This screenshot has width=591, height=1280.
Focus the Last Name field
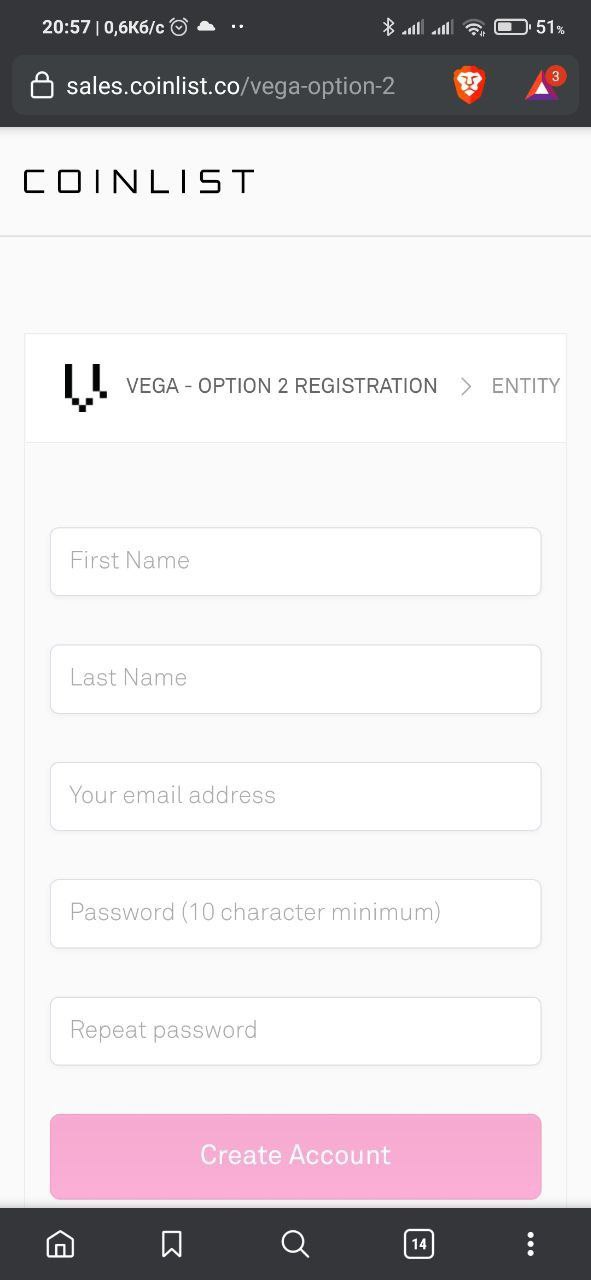click(x=296, y=679)
